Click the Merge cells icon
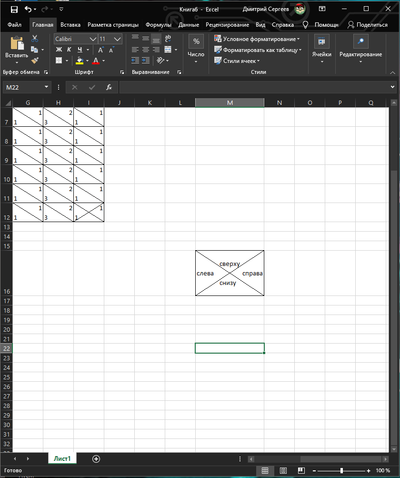Viewport: 400px width, 478px height. [x=168, y=50]
